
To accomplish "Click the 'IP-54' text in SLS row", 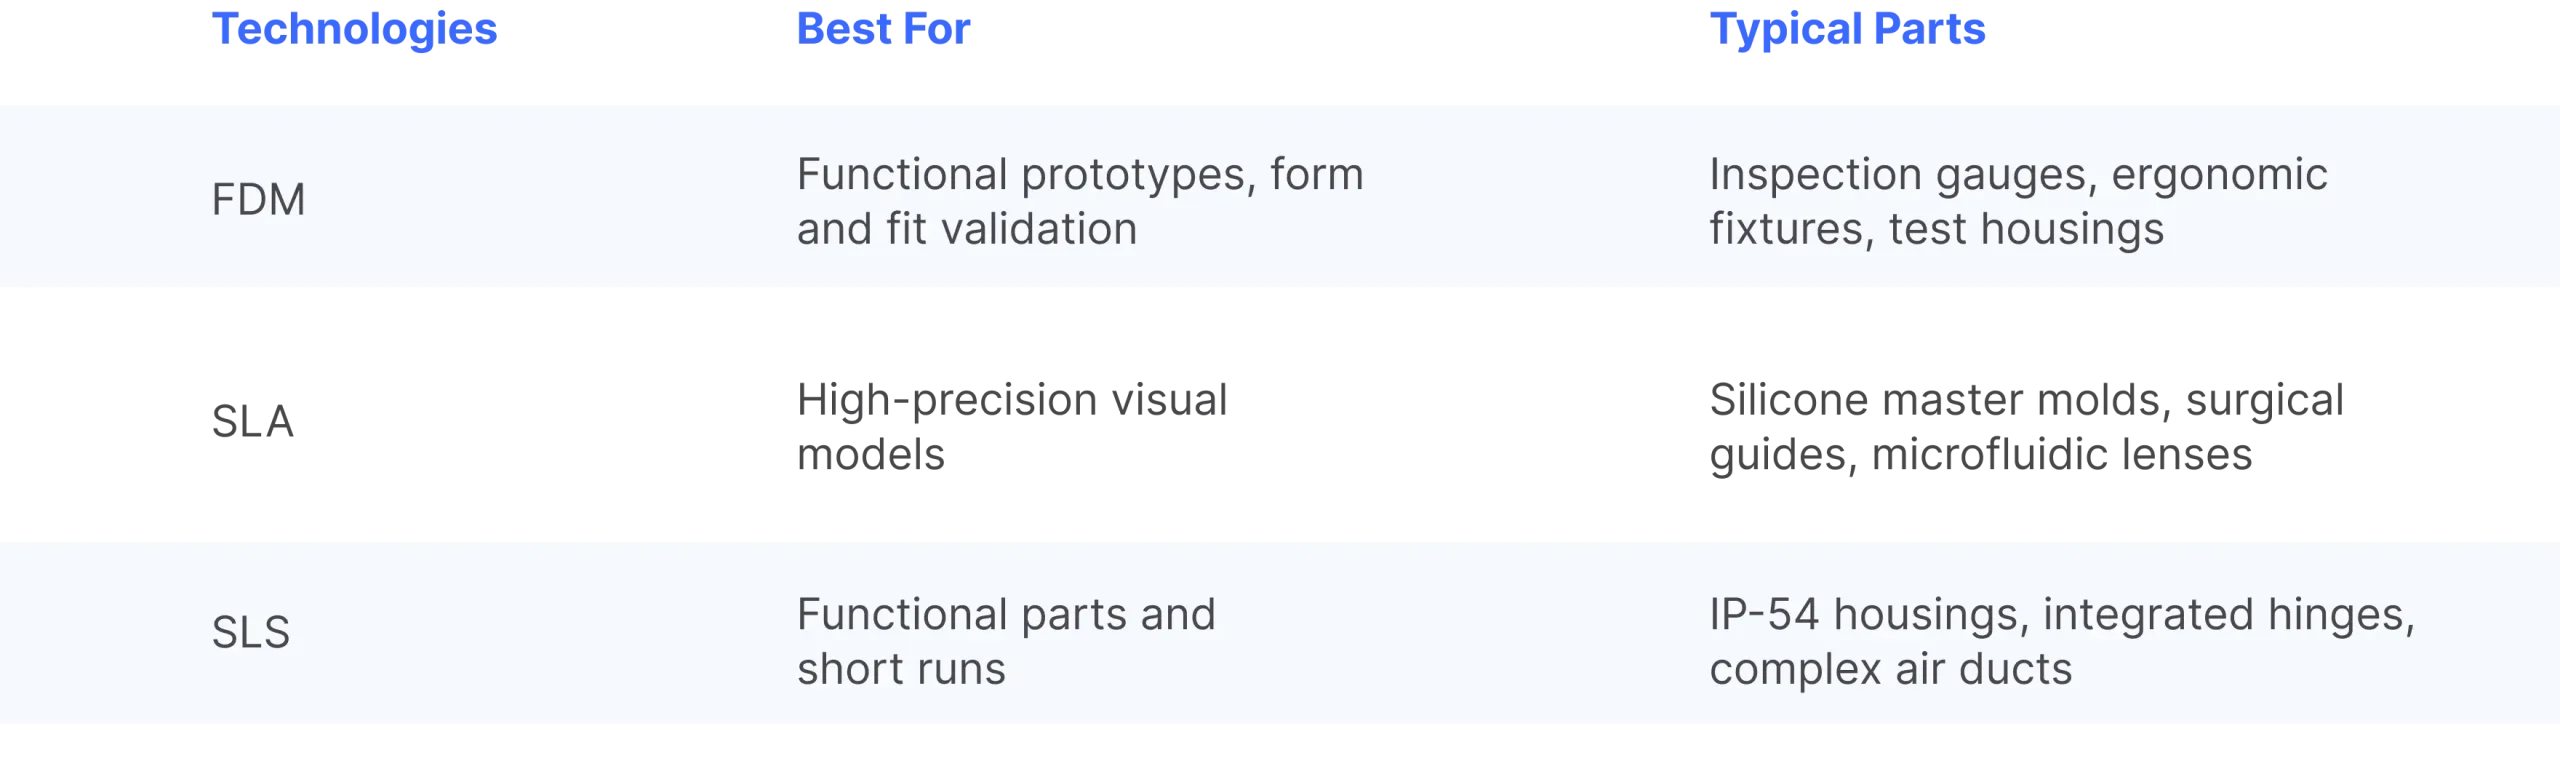I will pyautogui.click(x=1765, y=614).
